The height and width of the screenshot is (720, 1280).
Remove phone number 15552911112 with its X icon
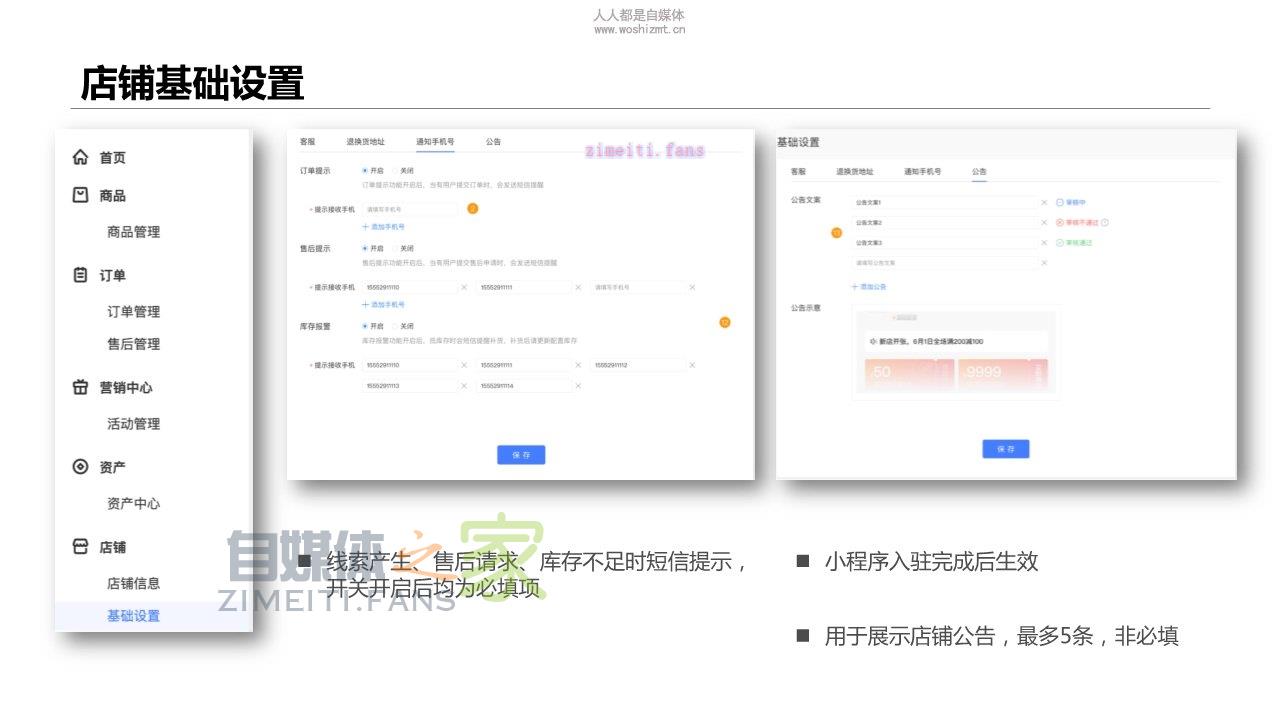pos(692,365)
